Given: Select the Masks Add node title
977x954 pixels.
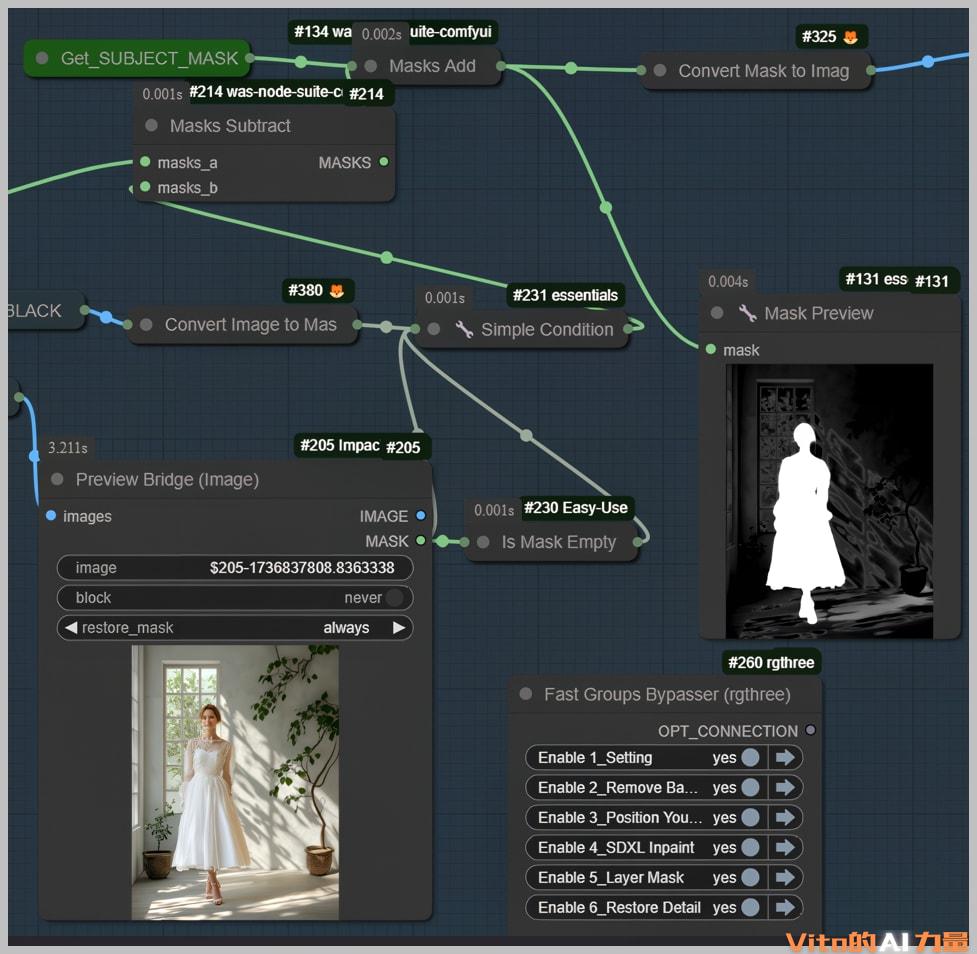Looking at the screenshot, I should tap(432, 65).
